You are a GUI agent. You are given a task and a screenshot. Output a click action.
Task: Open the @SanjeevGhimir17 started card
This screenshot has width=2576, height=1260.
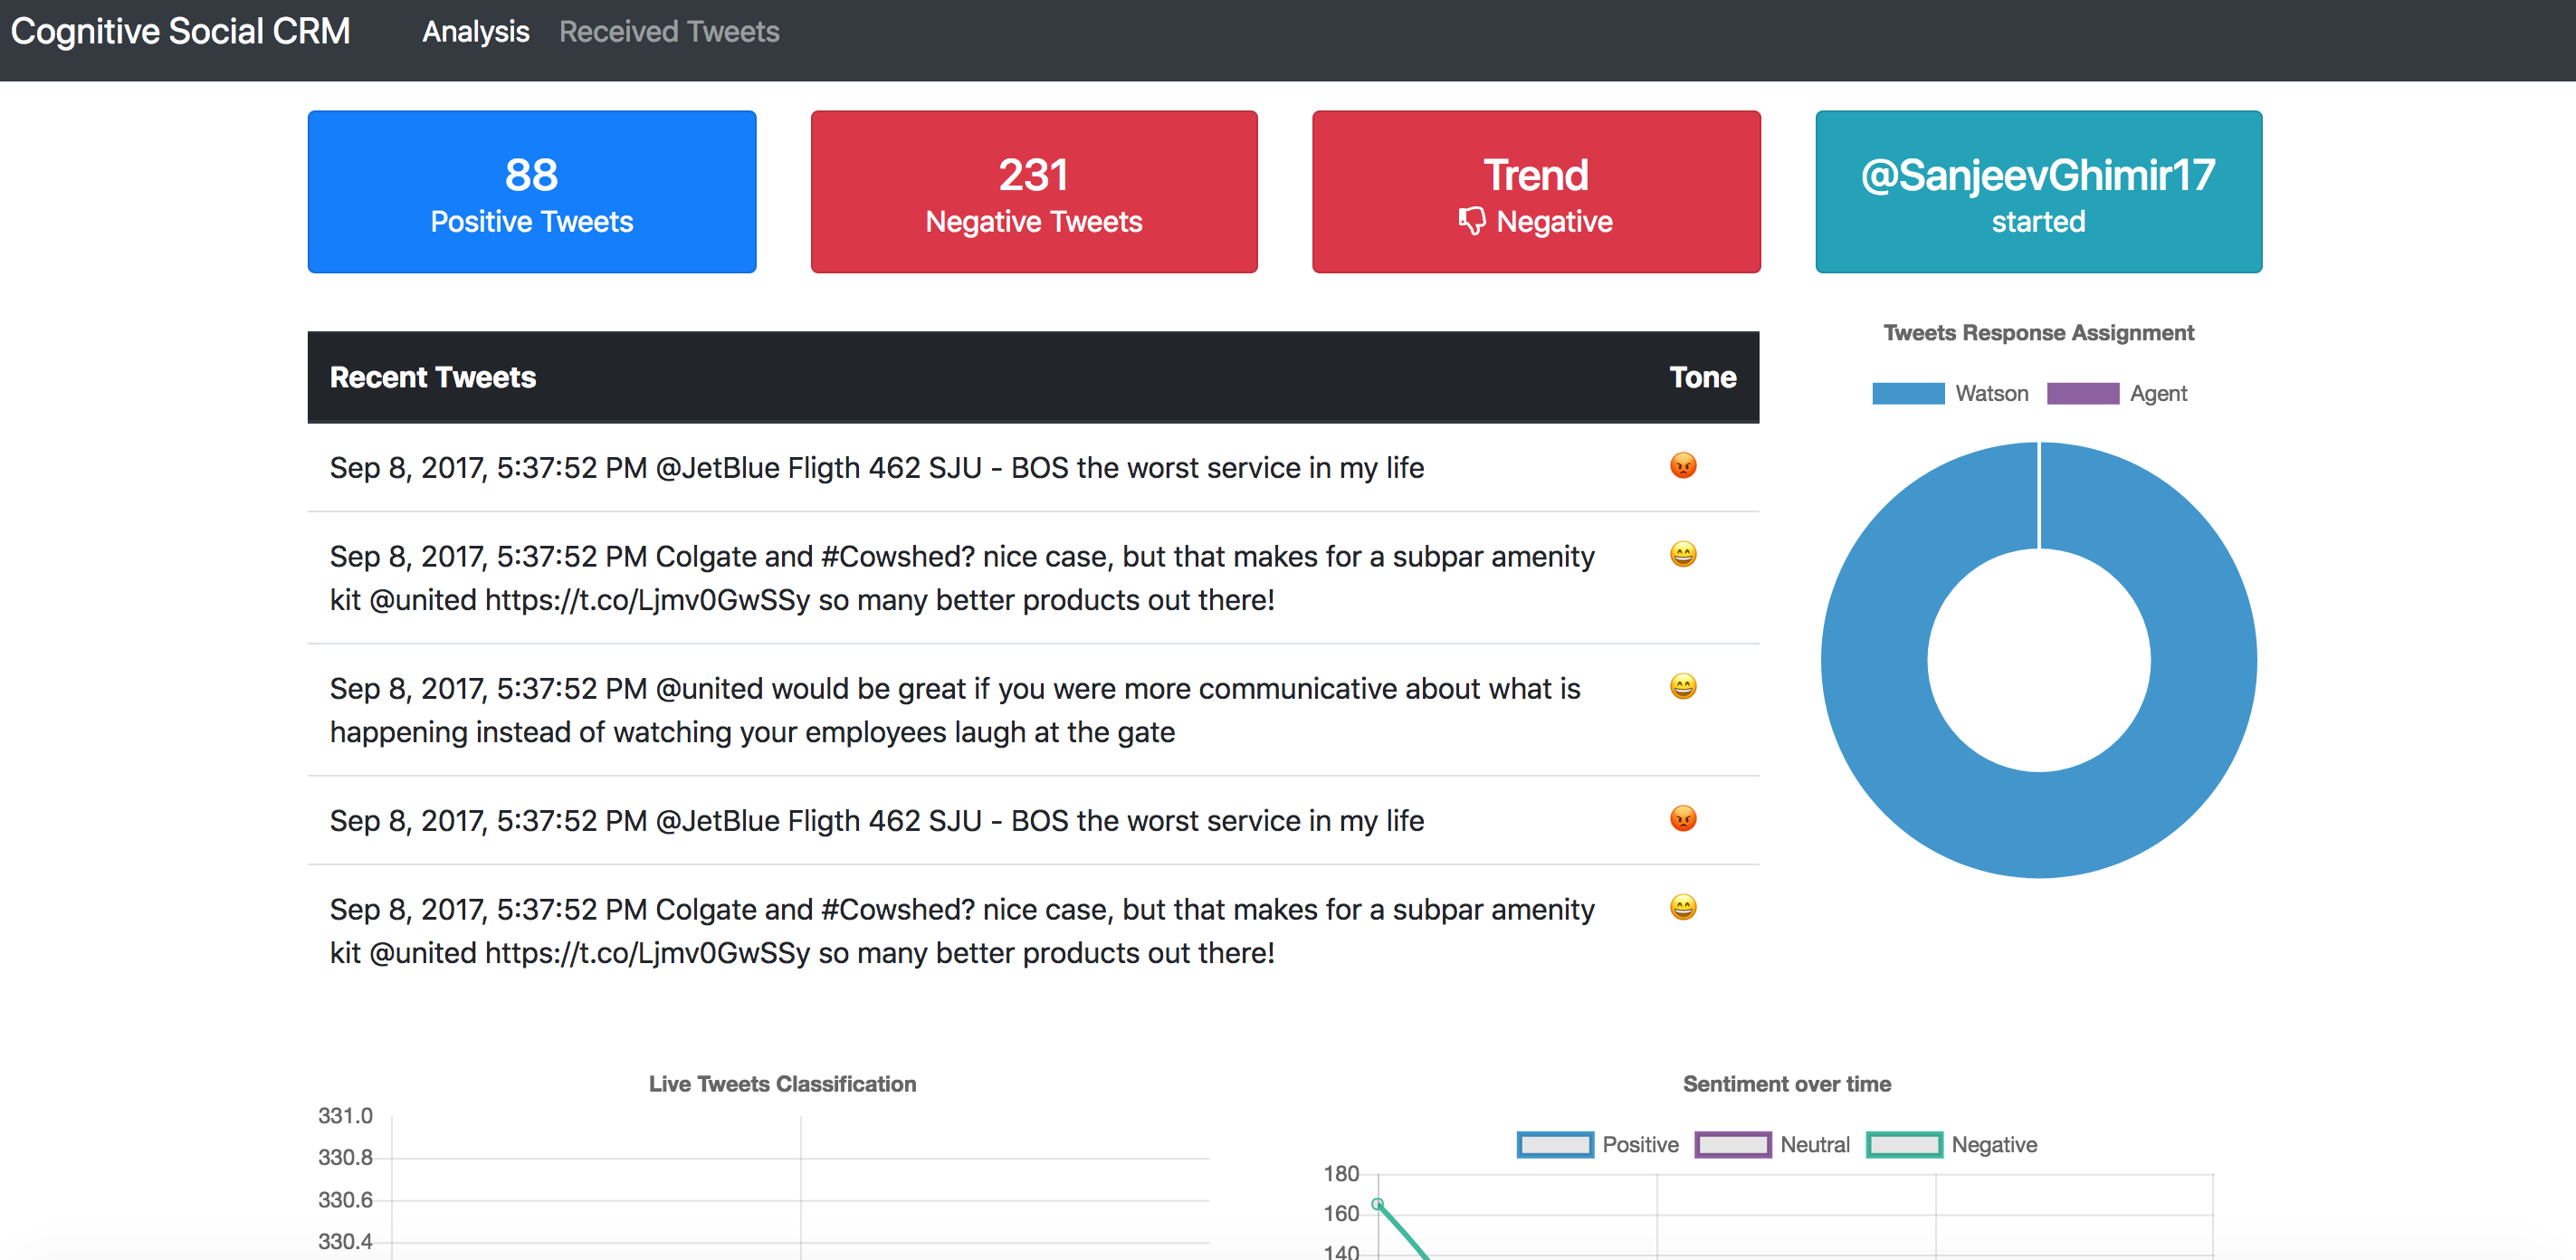point(2038,192)
